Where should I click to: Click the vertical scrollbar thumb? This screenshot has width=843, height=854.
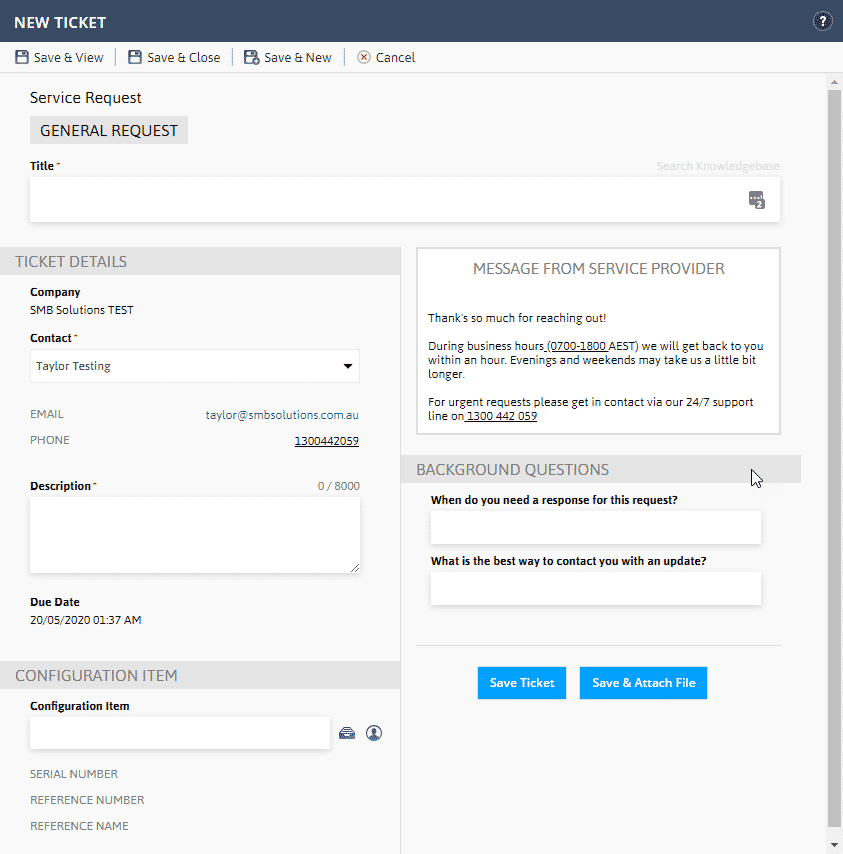(x=834, y=458)
